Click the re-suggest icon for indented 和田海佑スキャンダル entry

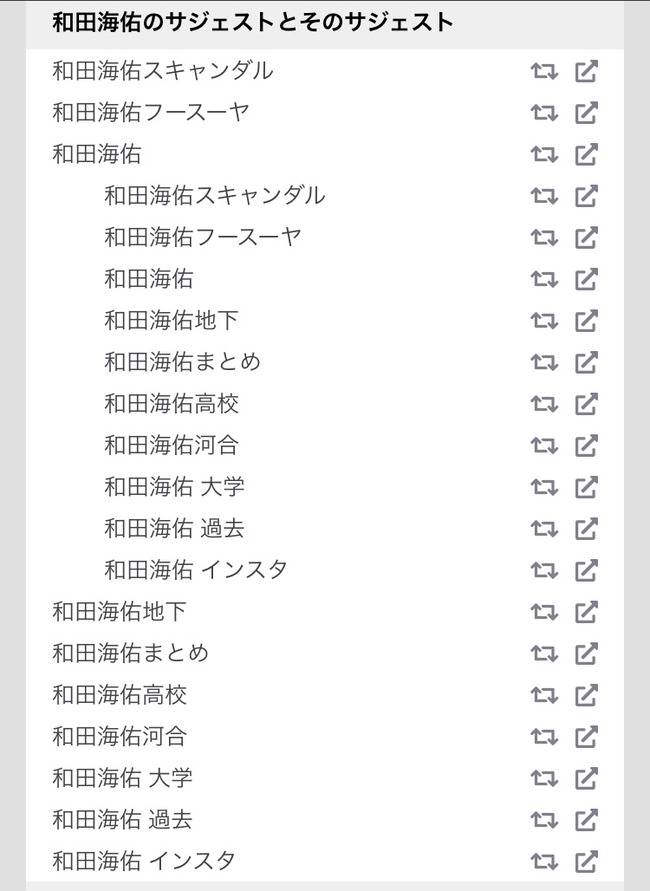(545, 196)
